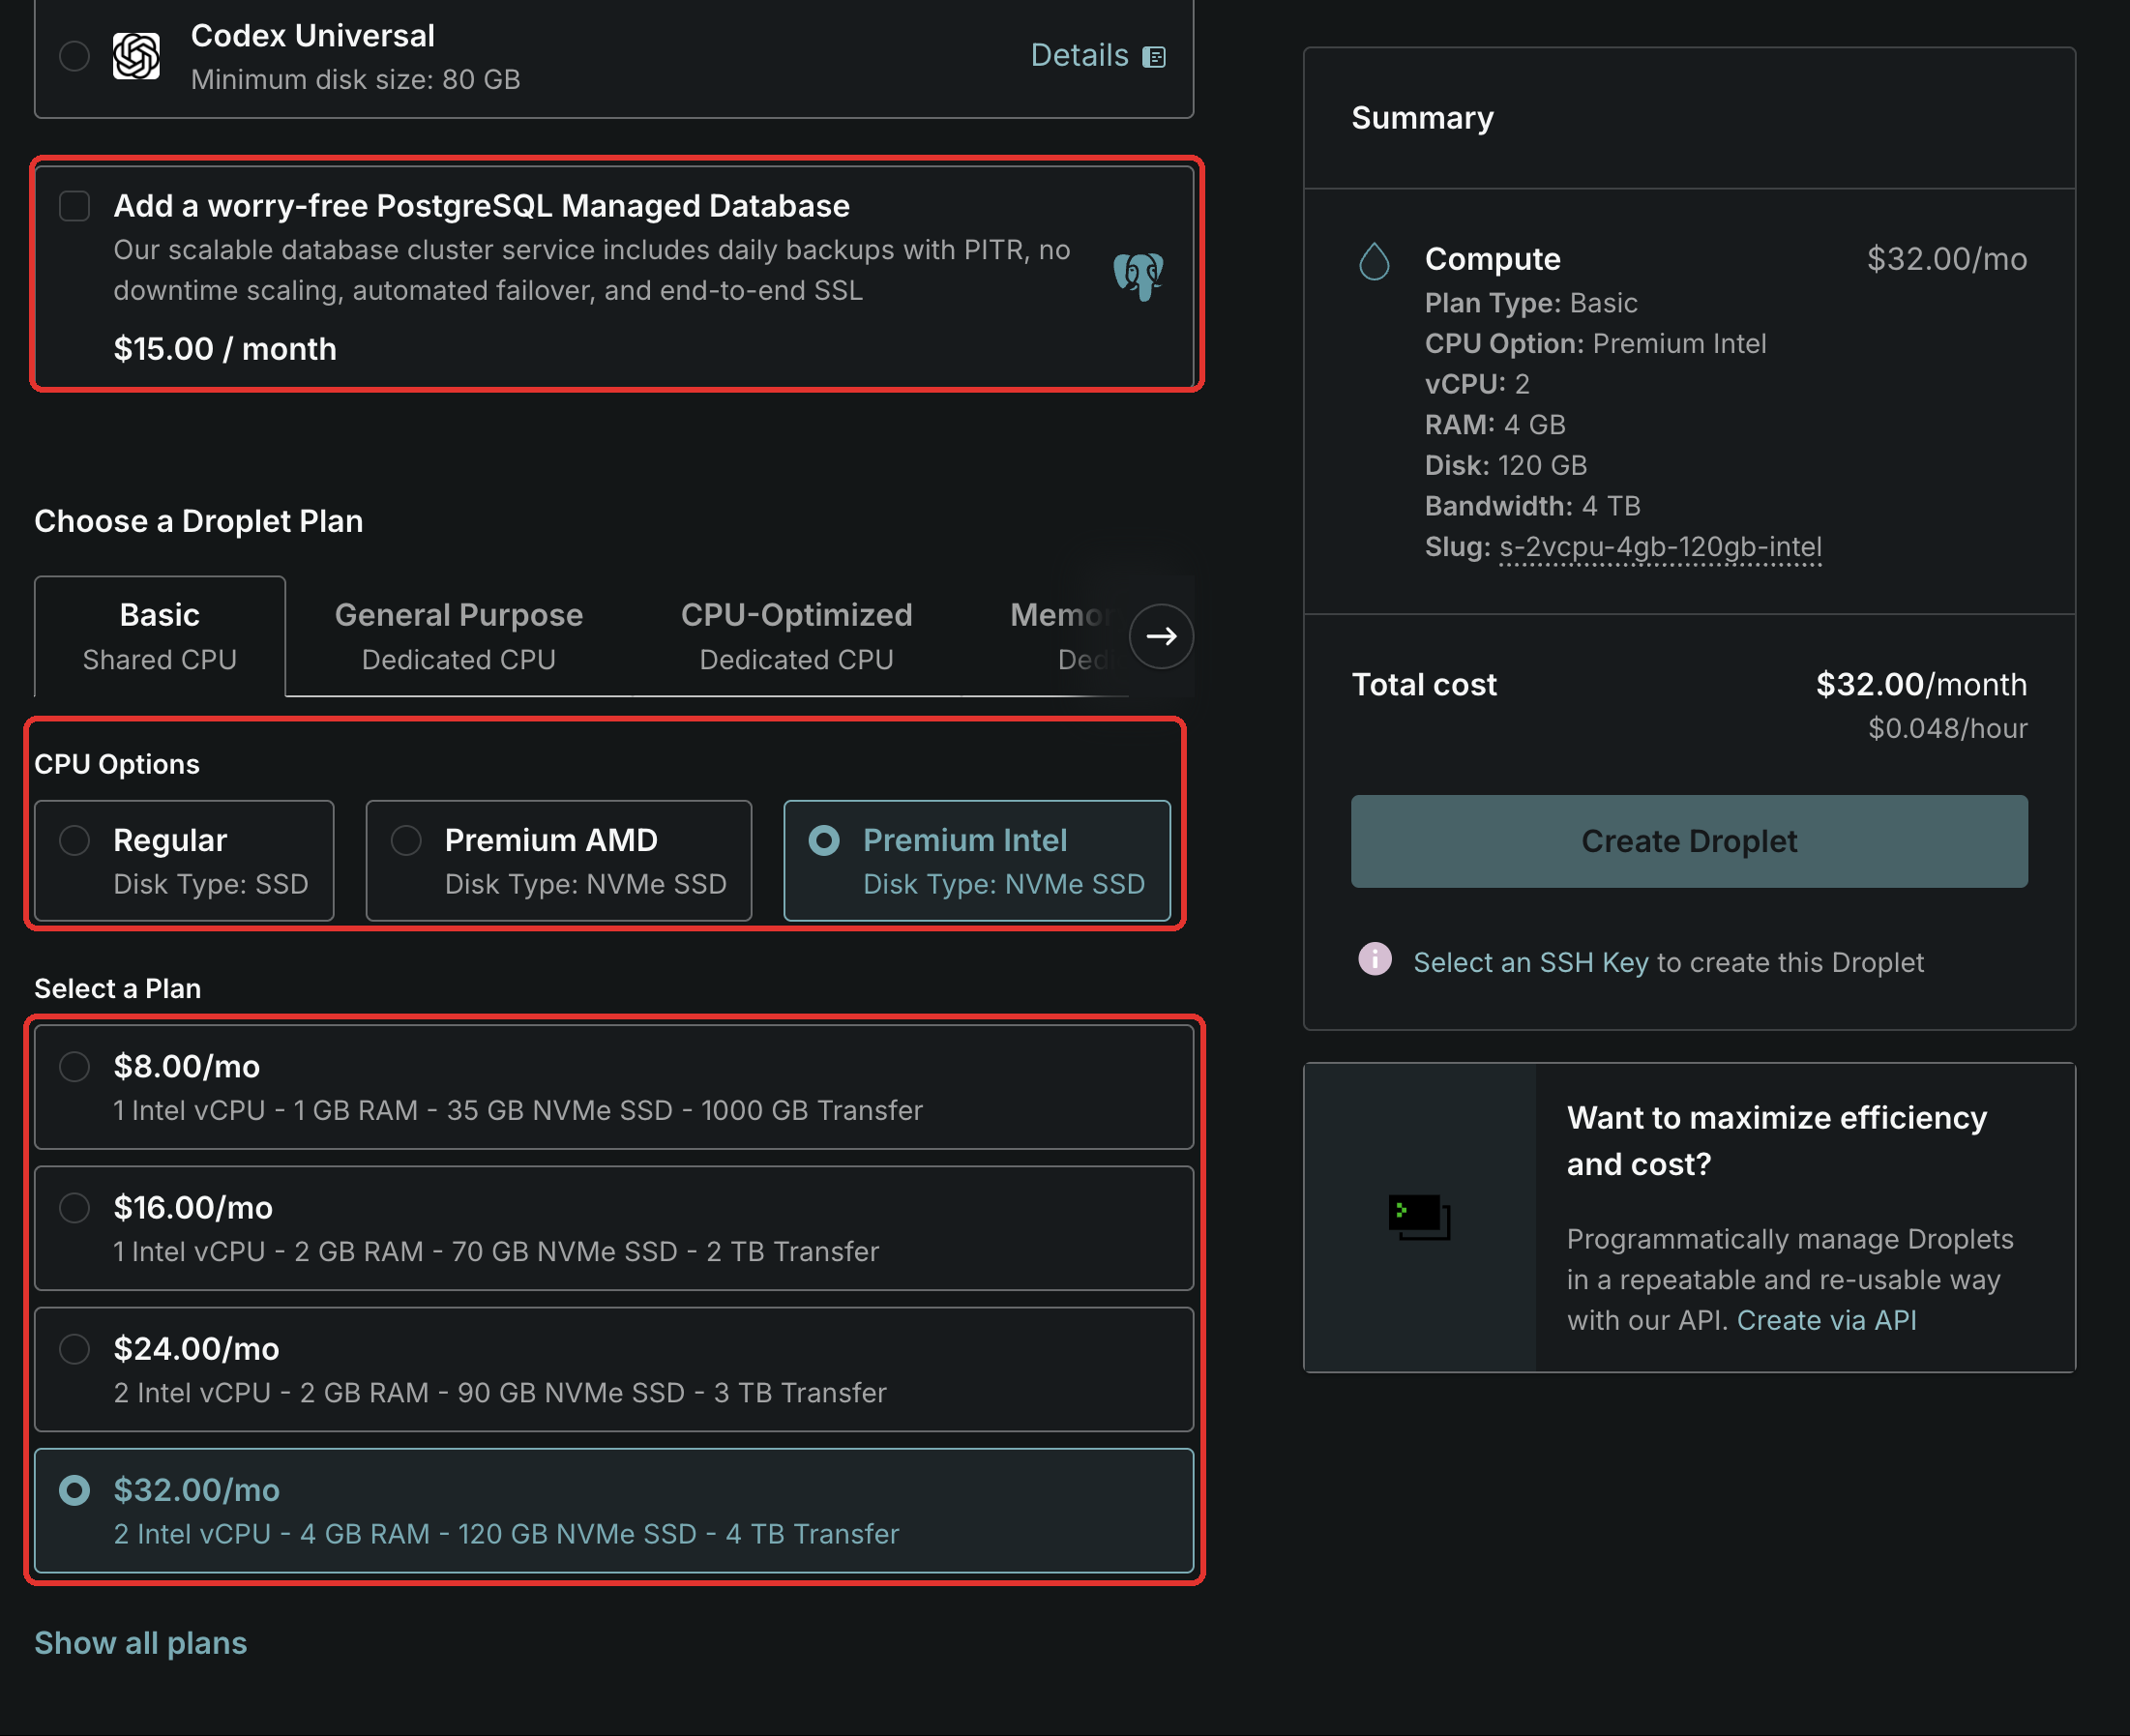Click the purple info icon beside SSH Key notice

pos(1375,959)
